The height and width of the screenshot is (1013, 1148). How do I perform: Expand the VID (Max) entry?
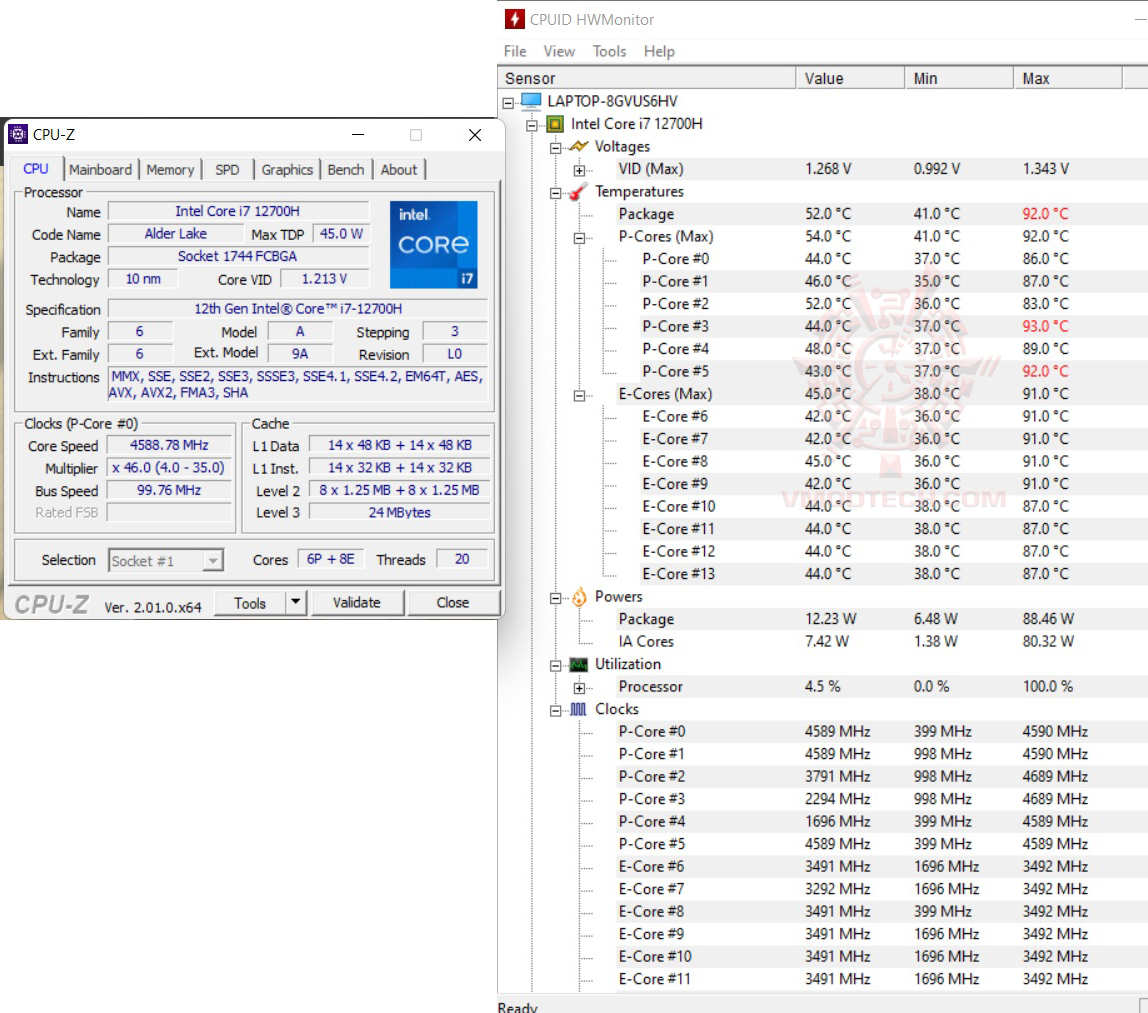(579, 171)
